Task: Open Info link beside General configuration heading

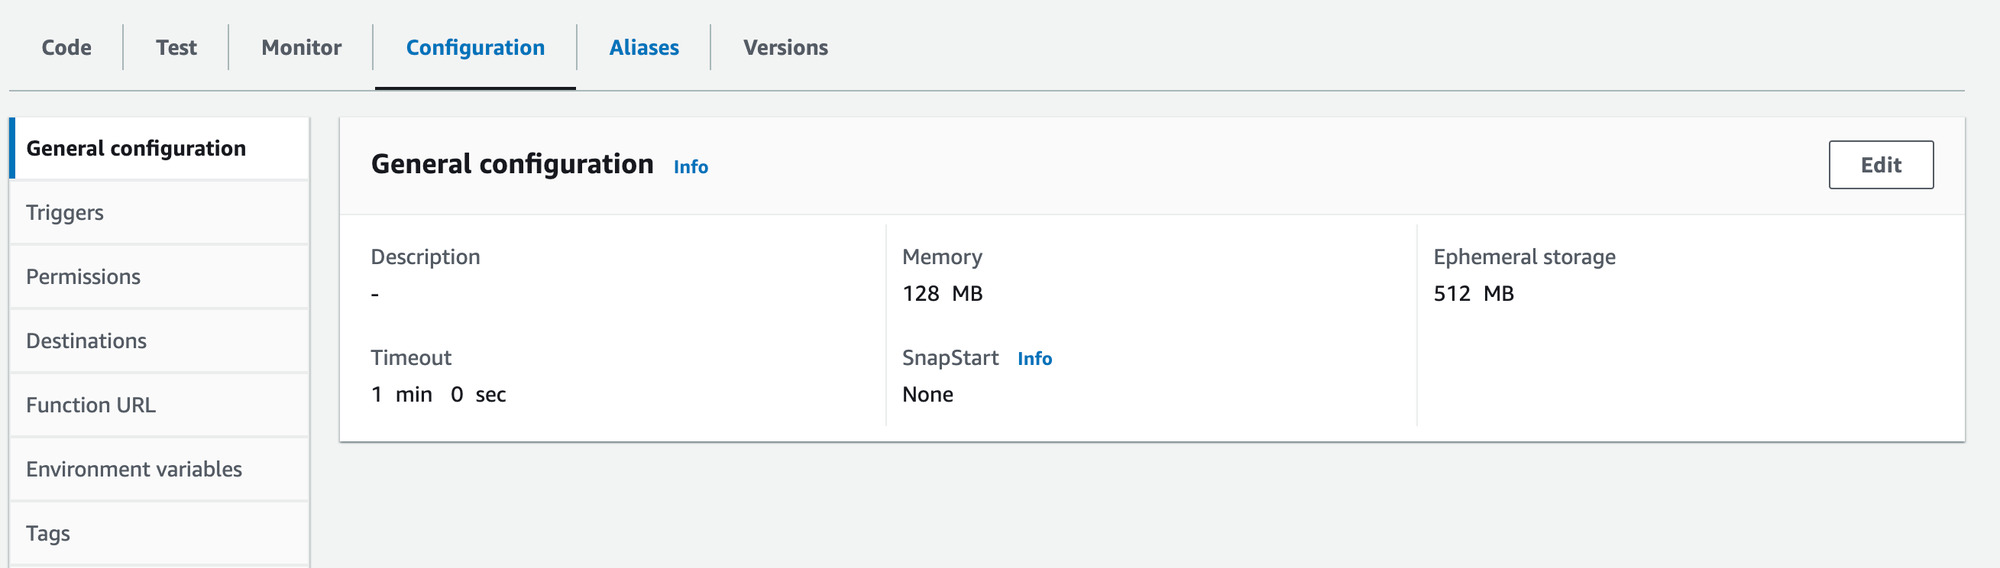Action: click(690, 167)
